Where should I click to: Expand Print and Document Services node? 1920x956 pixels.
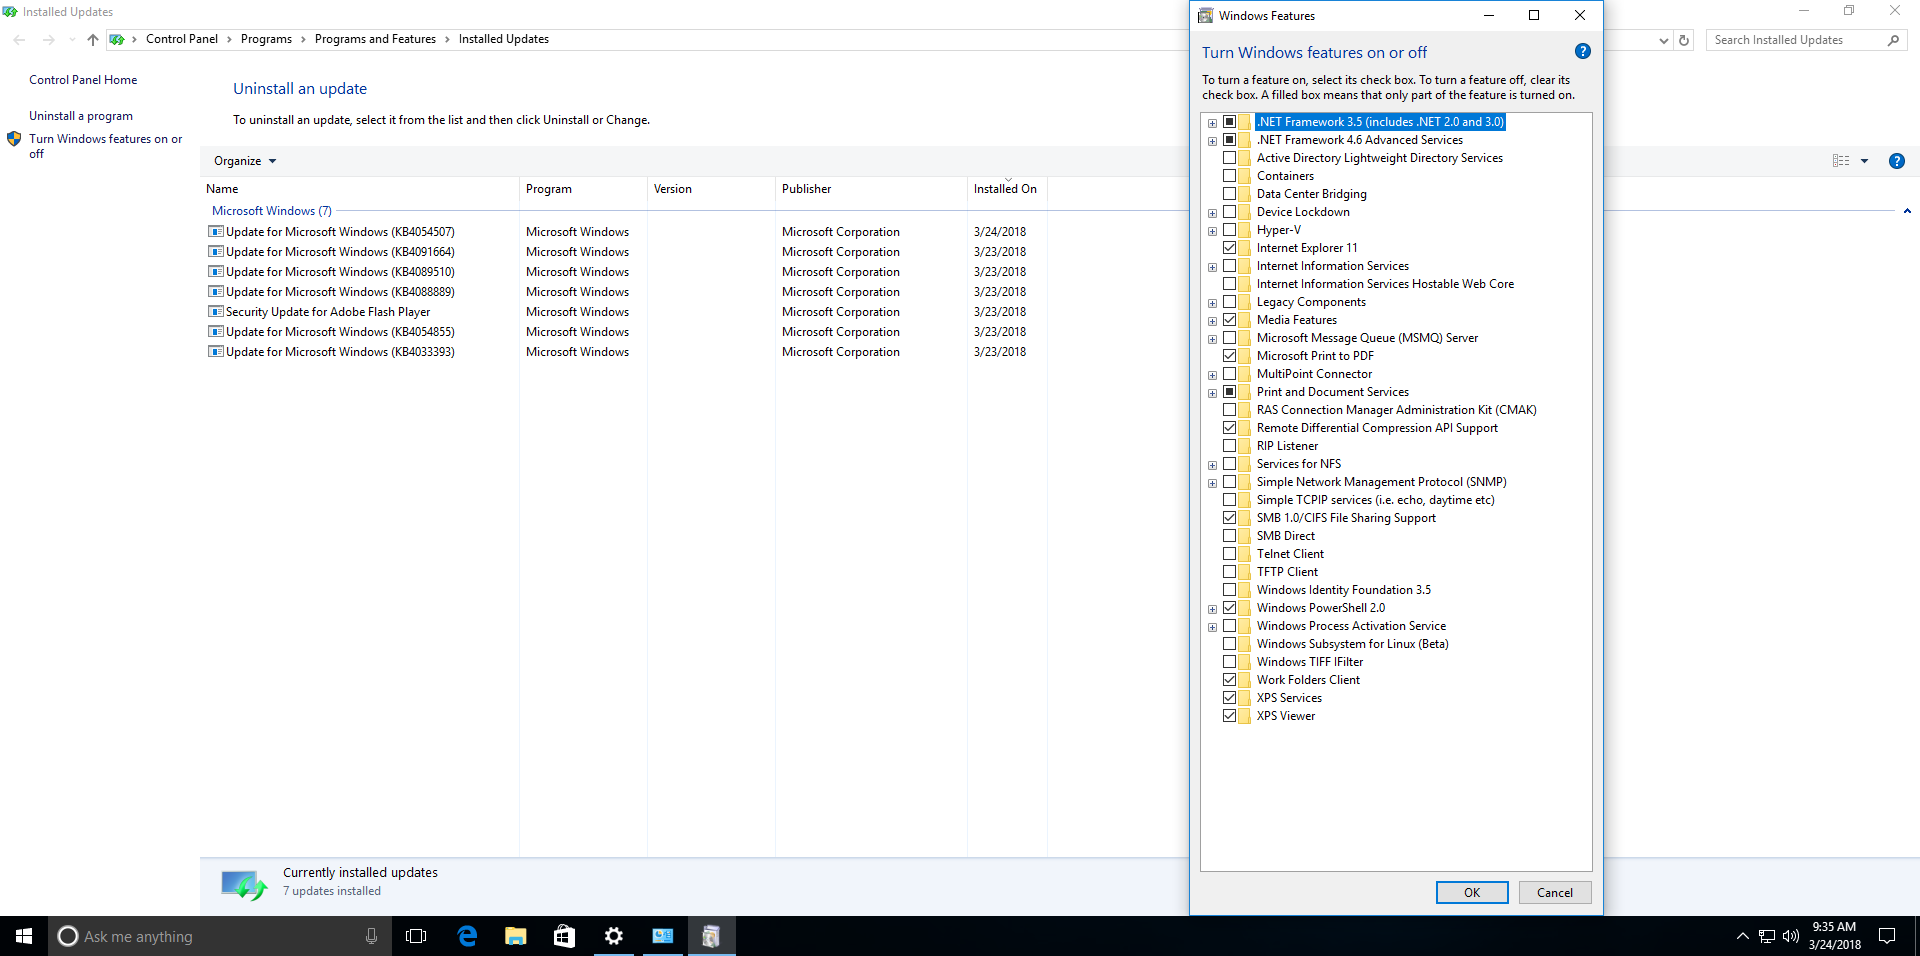(1212, 393)
